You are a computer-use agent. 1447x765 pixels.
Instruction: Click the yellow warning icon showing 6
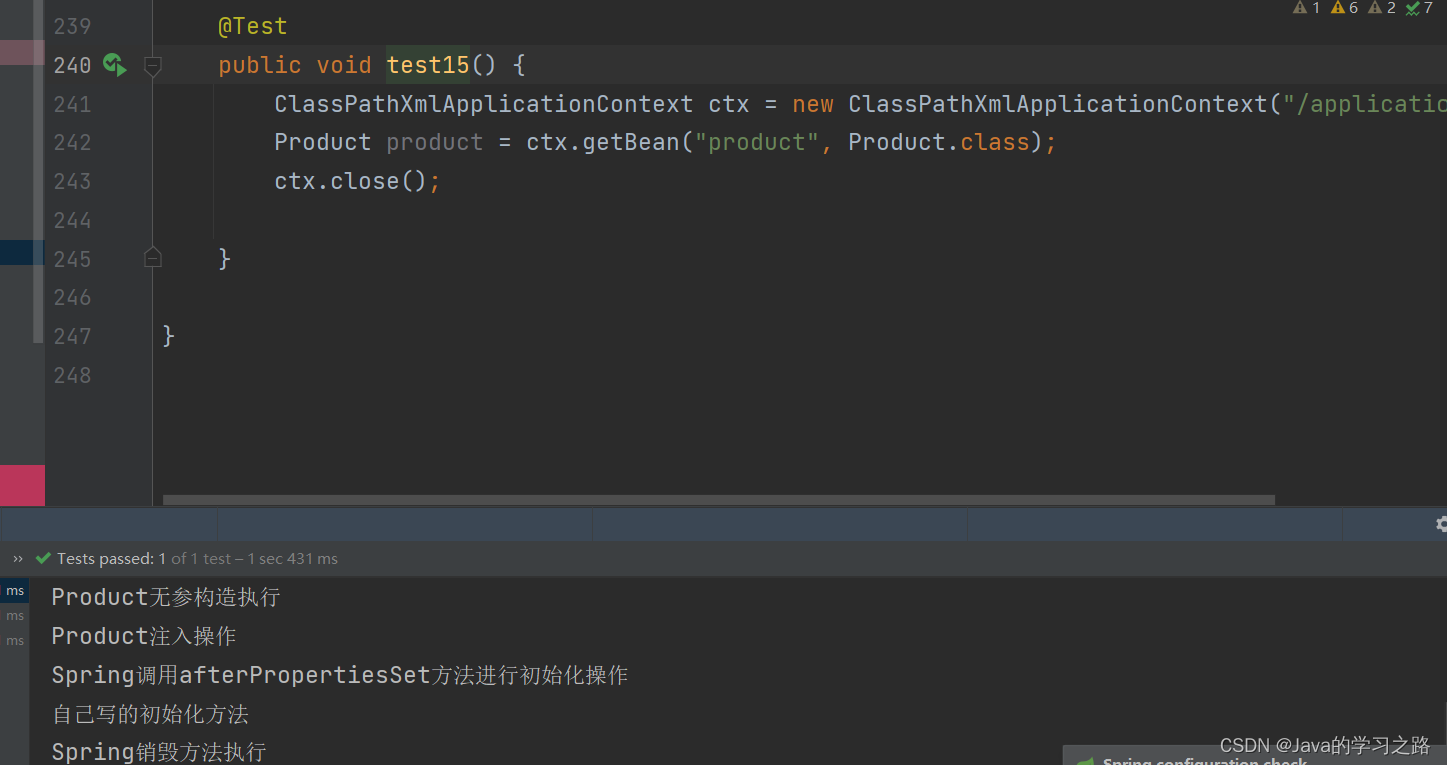point(1338,8)
